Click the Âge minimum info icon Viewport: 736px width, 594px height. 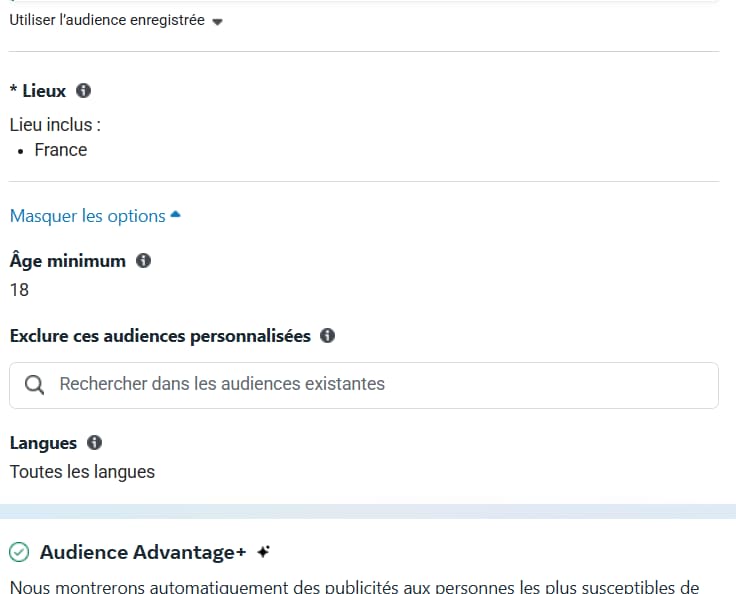click(143, 261)
